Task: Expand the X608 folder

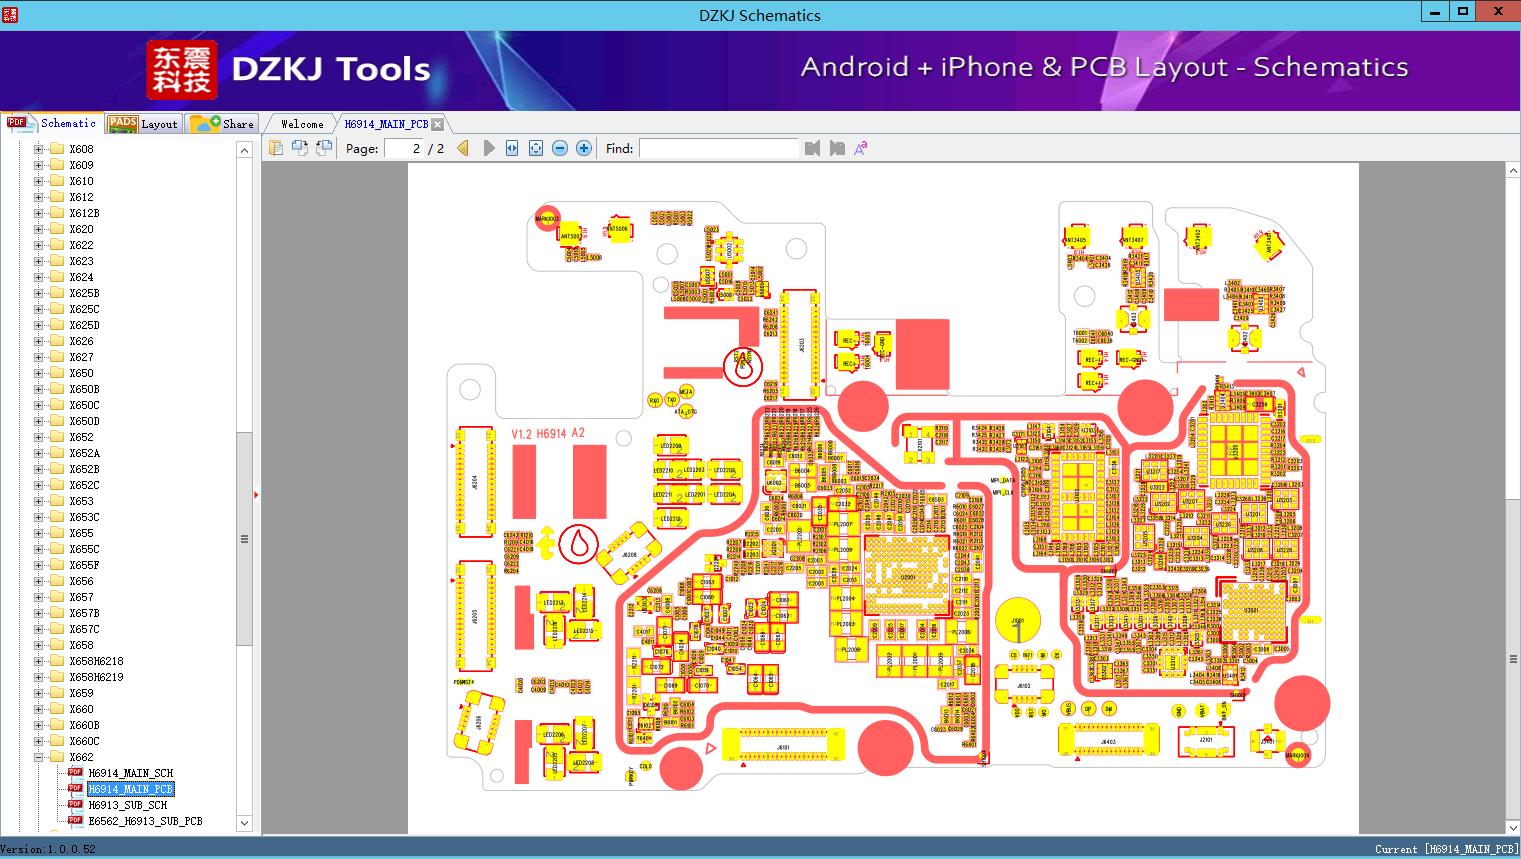Action: [39, 149]
